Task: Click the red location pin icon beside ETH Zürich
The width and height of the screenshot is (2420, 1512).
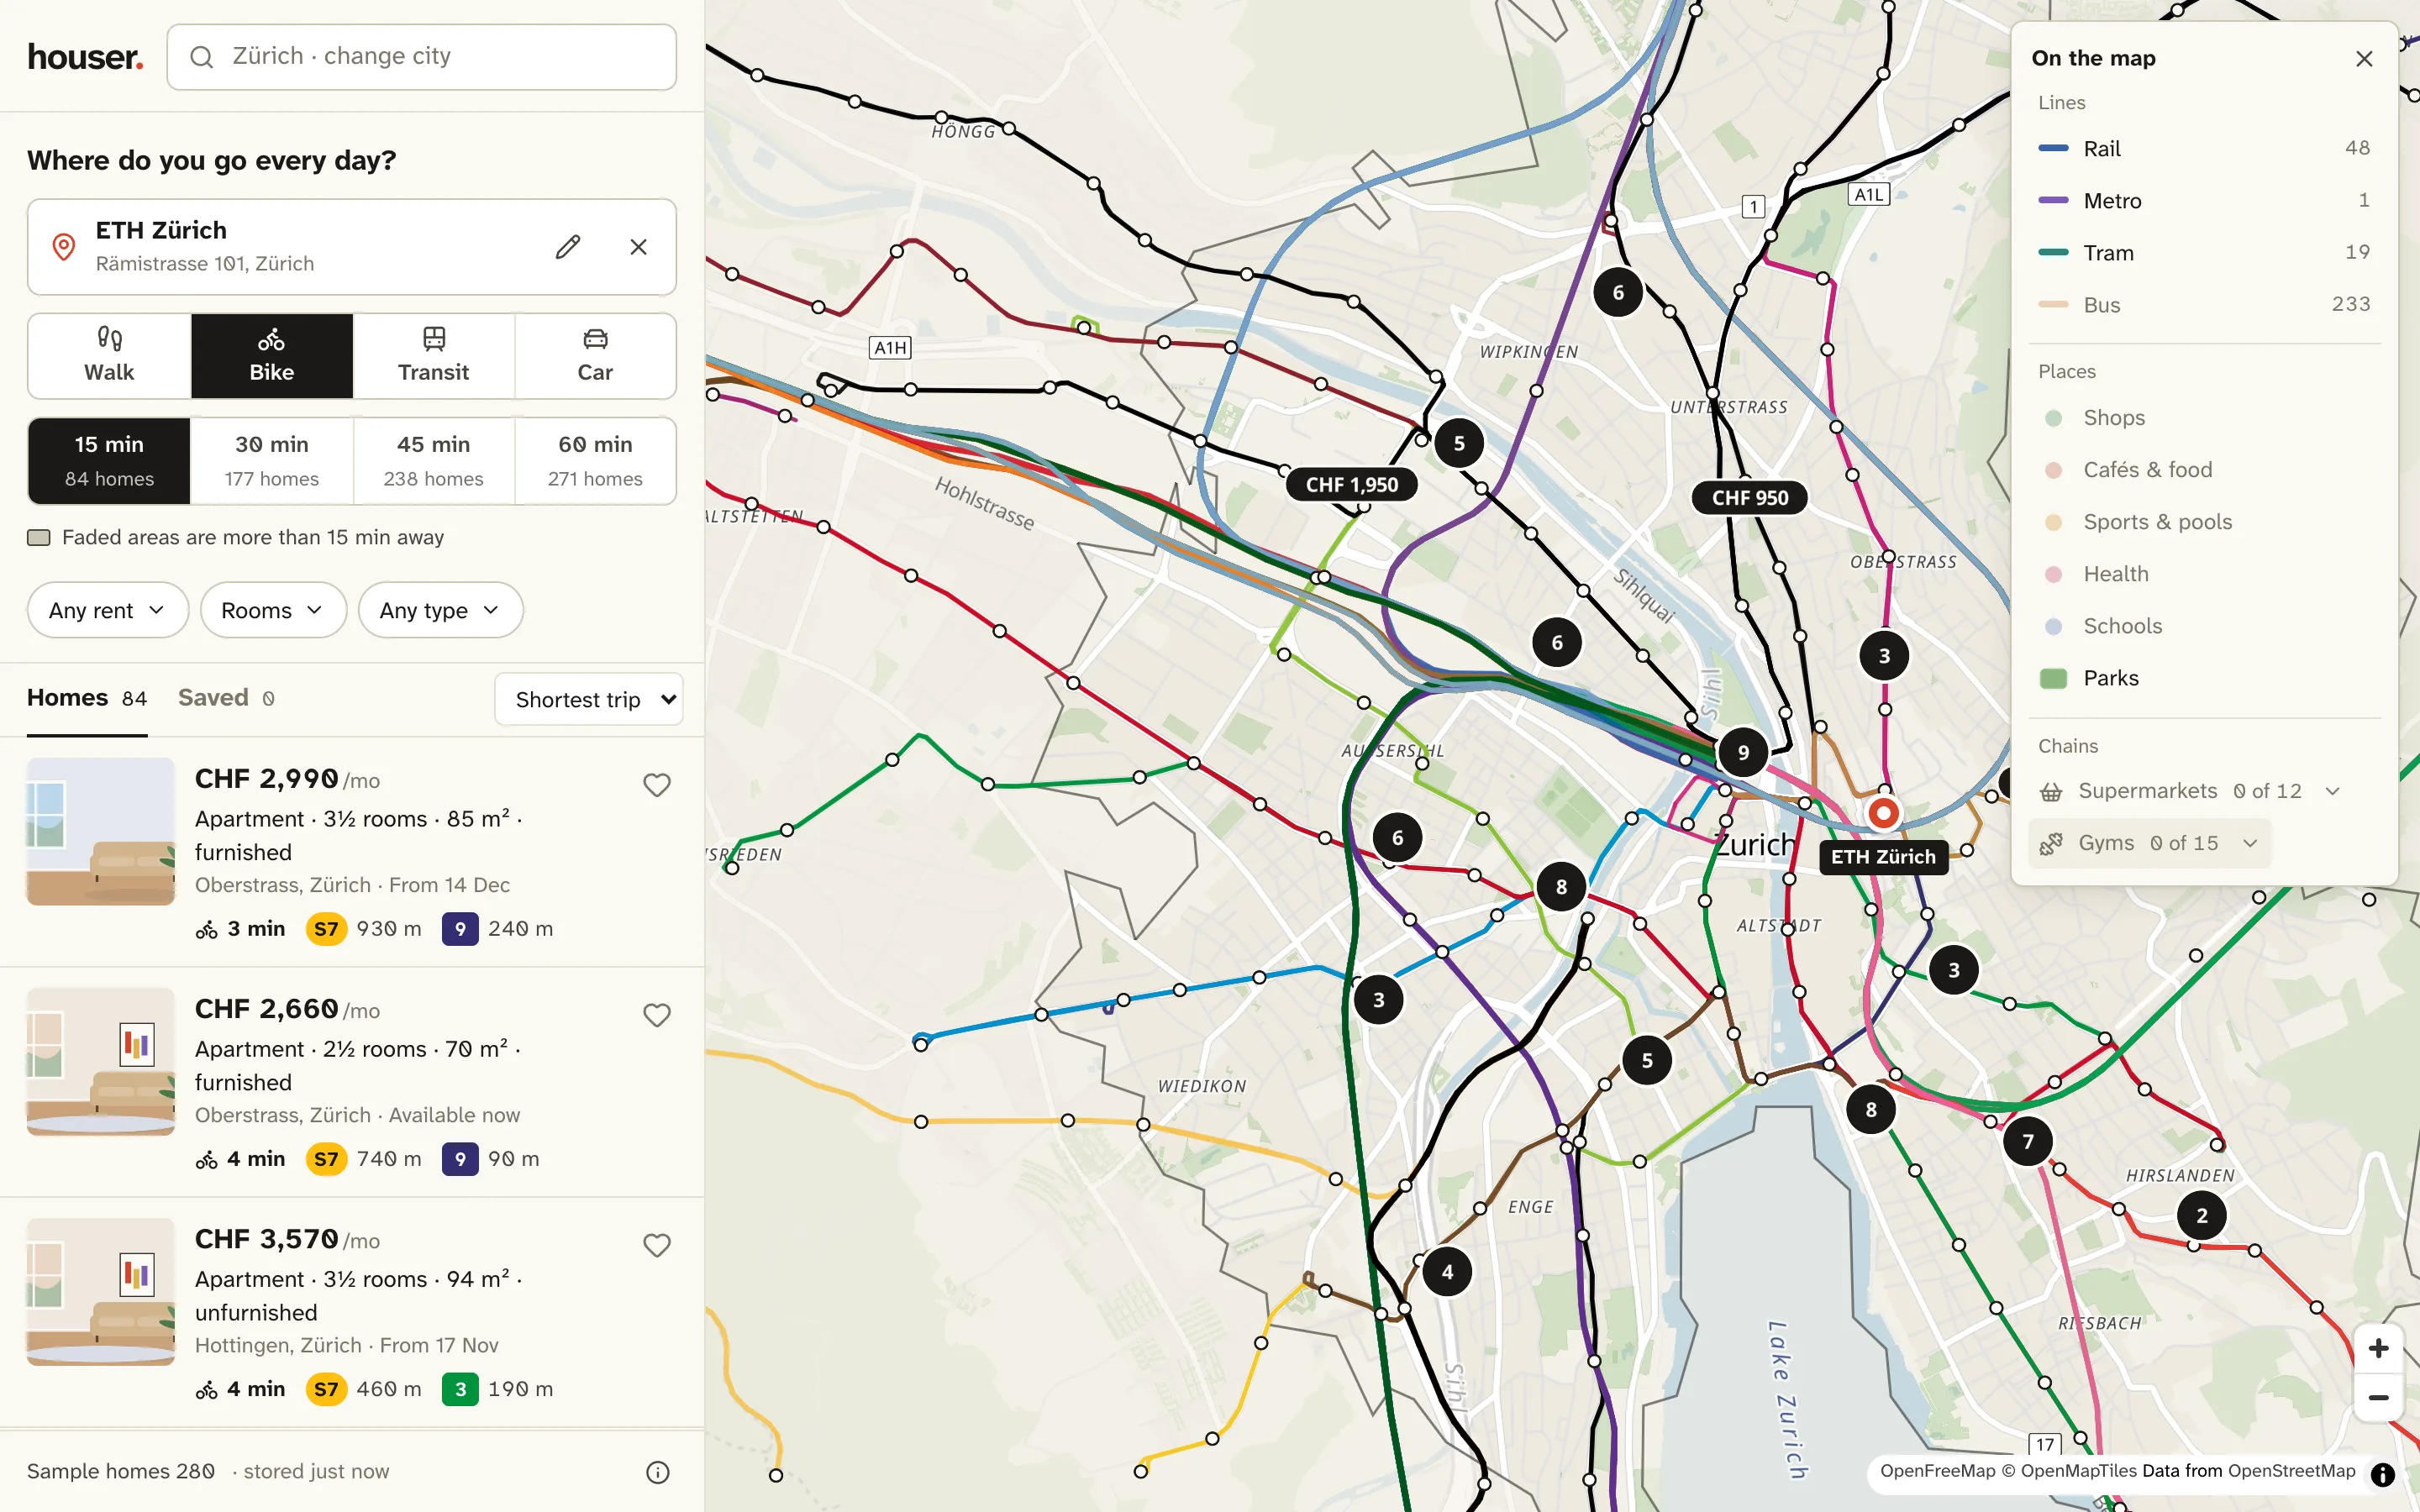Action: point(63,246)
